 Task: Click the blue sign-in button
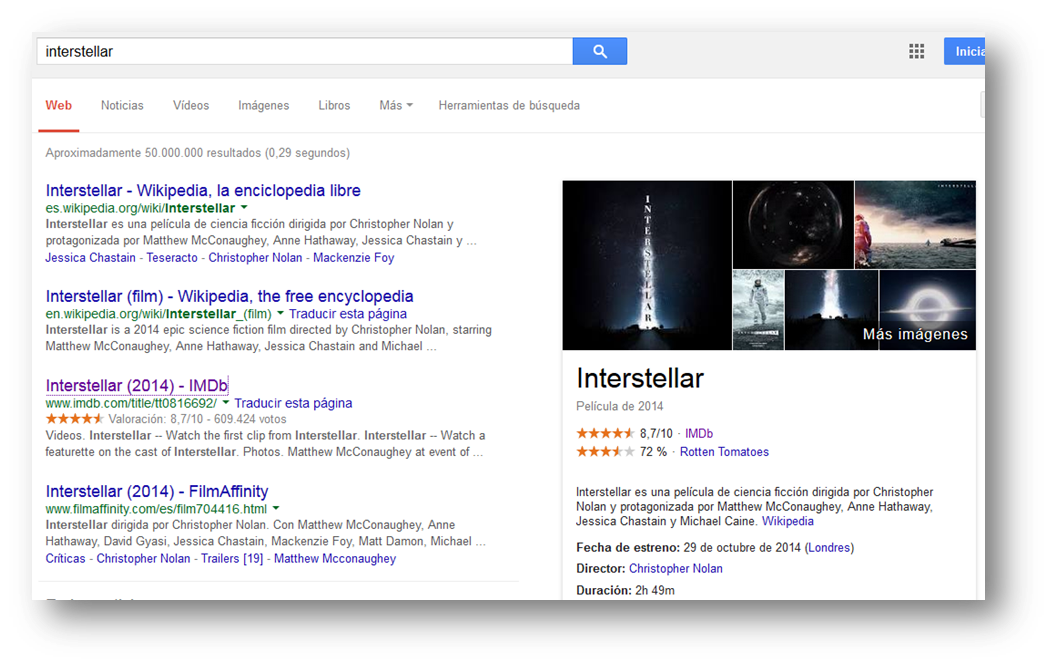pyautogui.click(x=964, y=52)
